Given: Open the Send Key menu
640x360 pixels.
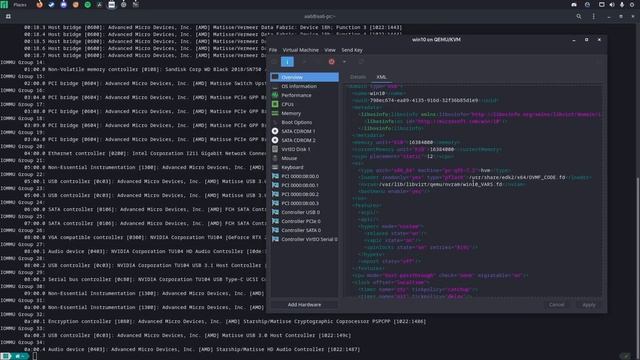Looking at the screenshot, I should tap(352, 50).
